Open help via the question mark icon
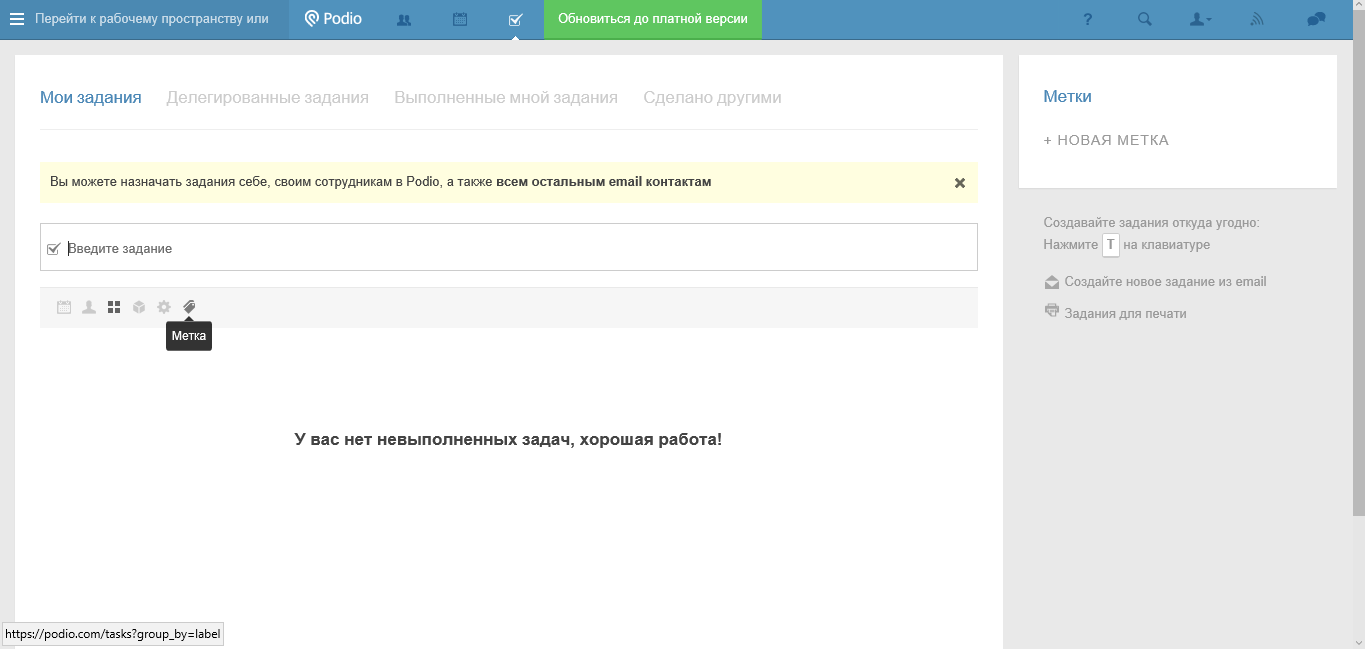The width and height of the screenshot is (1365, 649). 1086,18
